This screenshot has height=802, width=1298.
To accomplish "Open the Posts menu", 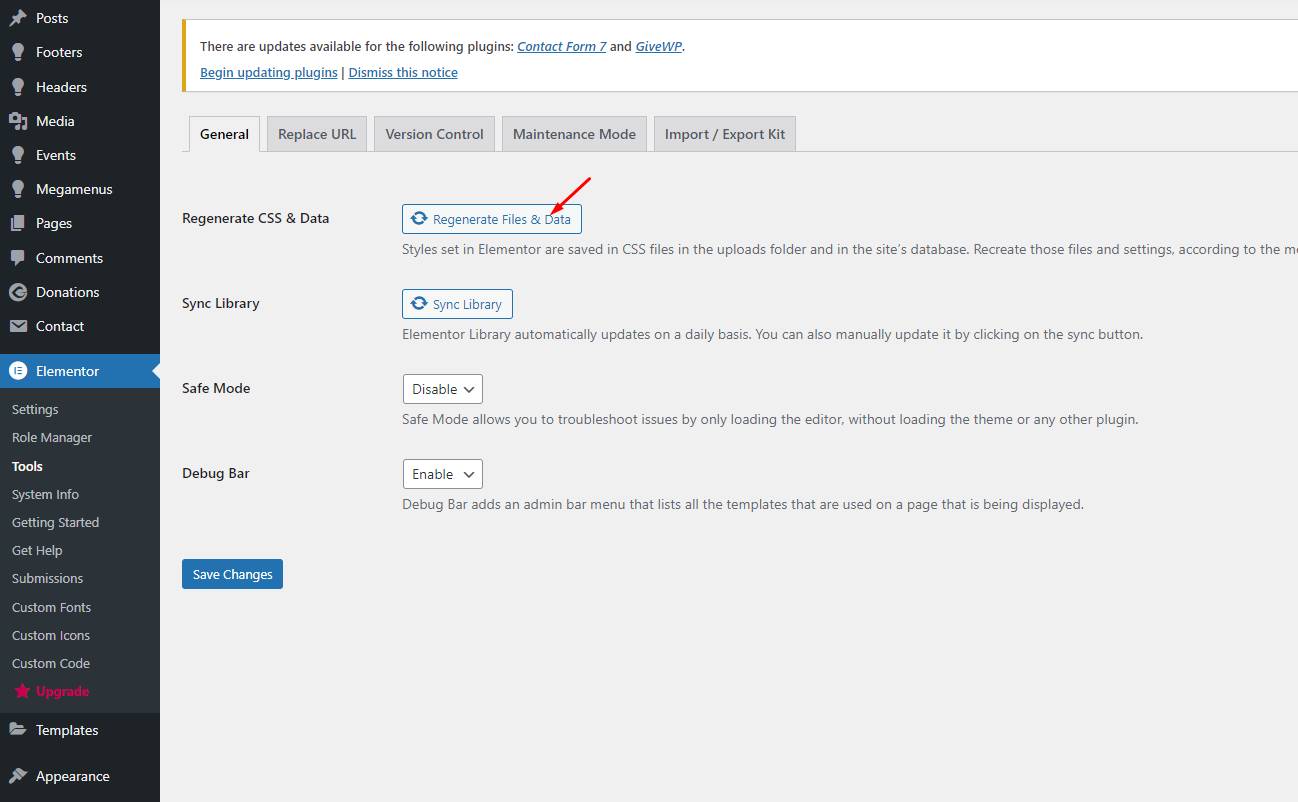I will tap(80, 18).
